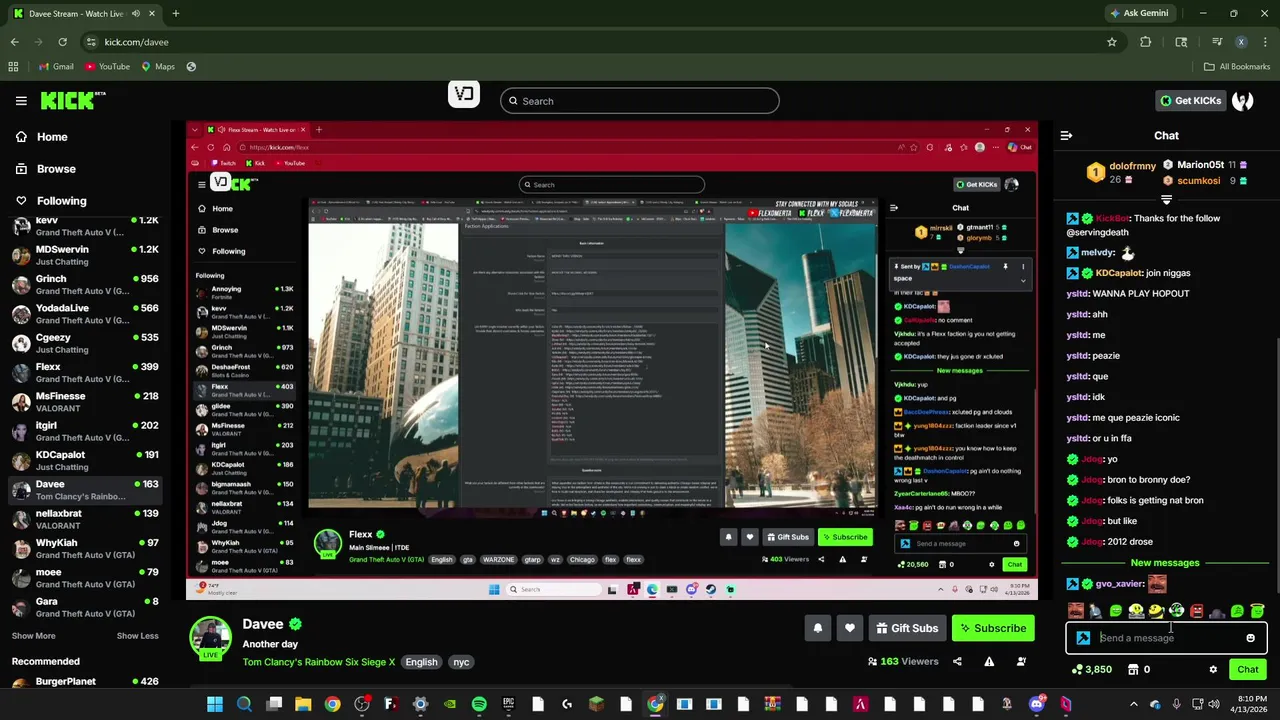Open kevv's channel in the sidebar

(87, 226)
